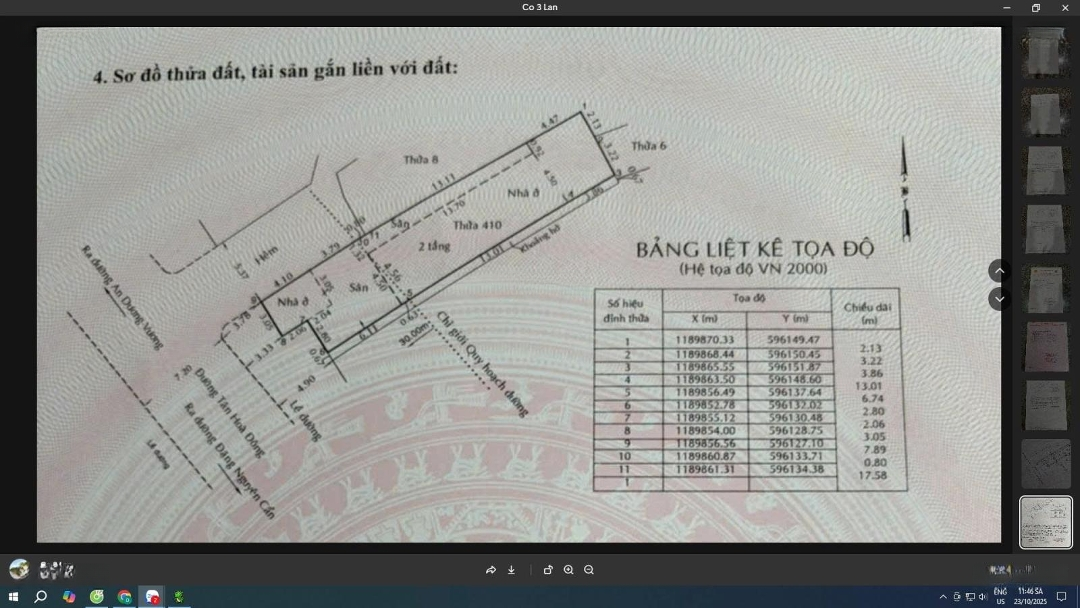Download the image using the download icon
Image resolution: width=1080 pixels, height=608 pixels.
click(x=511, y=570)
